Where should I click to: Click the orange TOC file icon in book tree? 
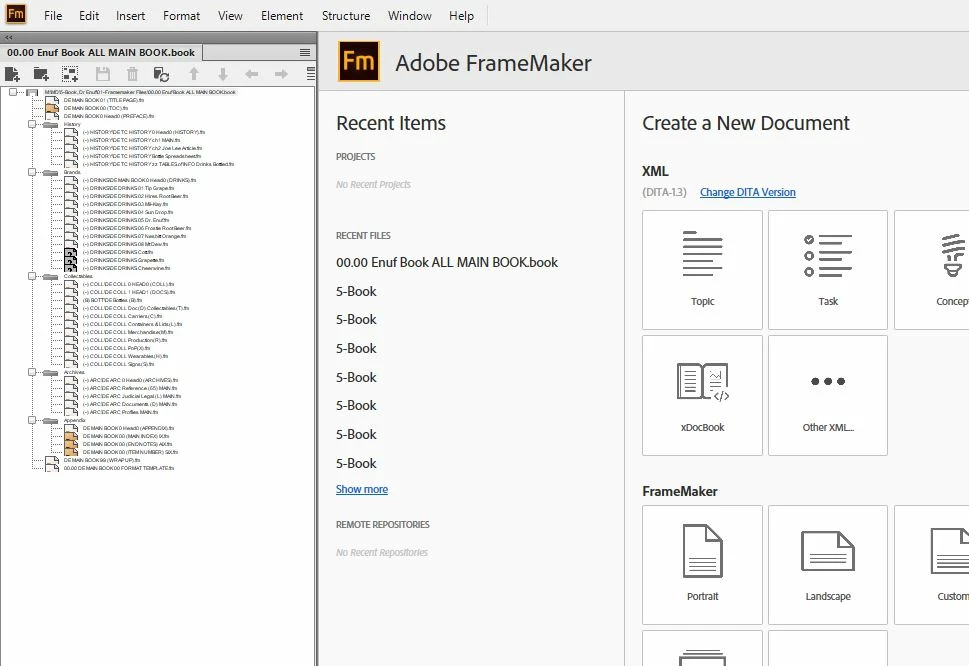53,108
